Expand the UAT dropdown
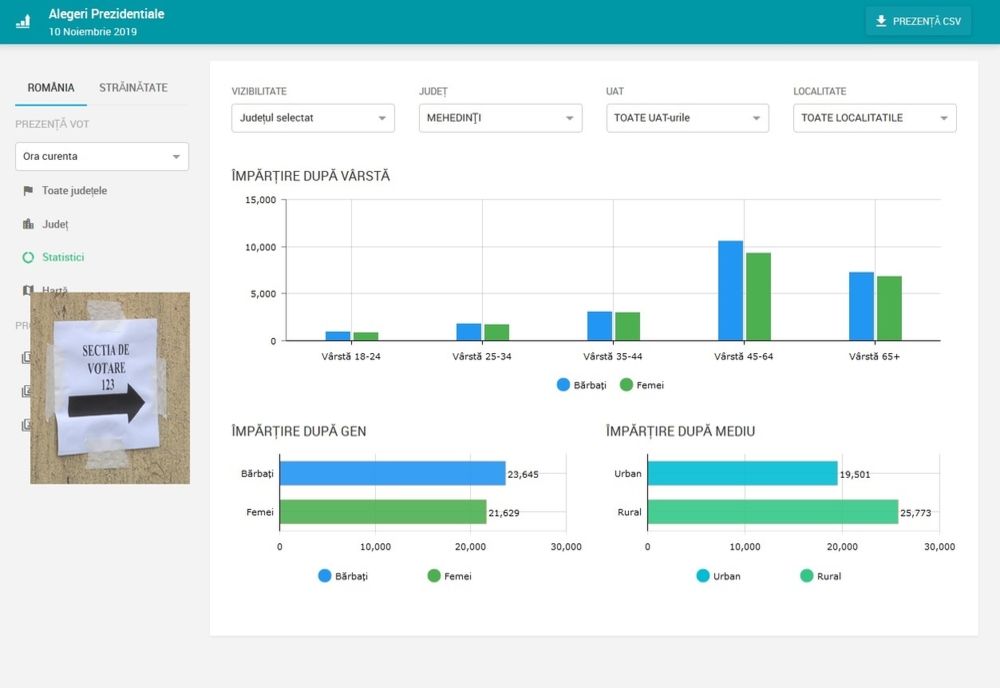This screenshot has width=1000, height=688. point(687,118)
